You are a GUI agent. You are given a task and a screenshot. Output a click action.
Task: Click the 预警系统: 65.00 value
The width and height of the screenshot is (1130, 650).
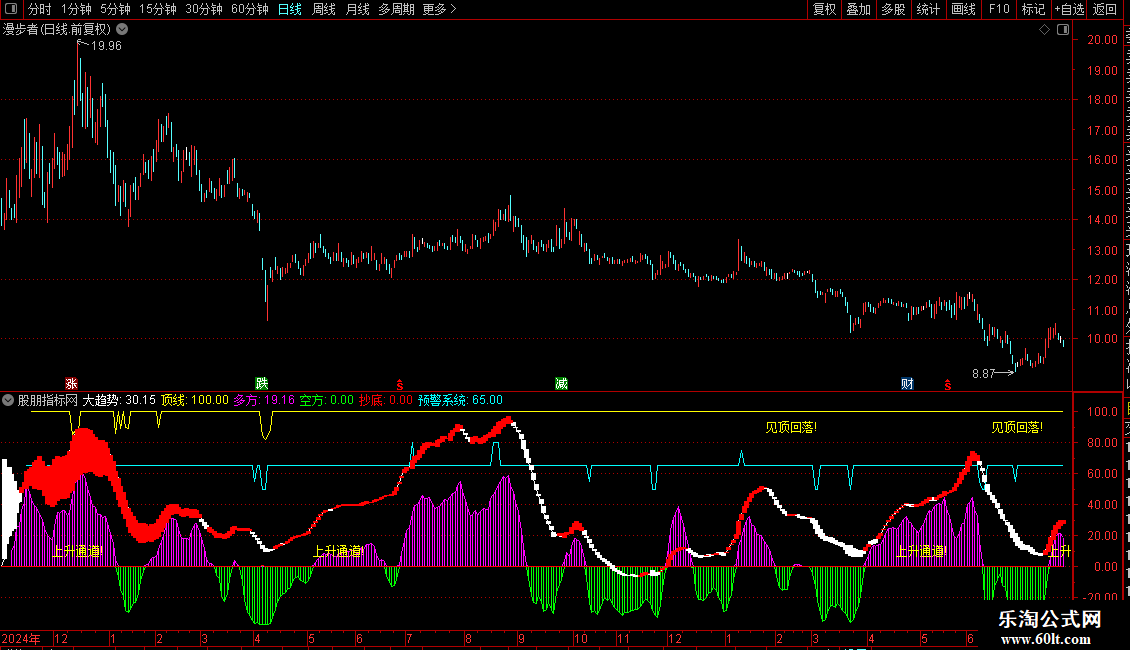point(461,400)
